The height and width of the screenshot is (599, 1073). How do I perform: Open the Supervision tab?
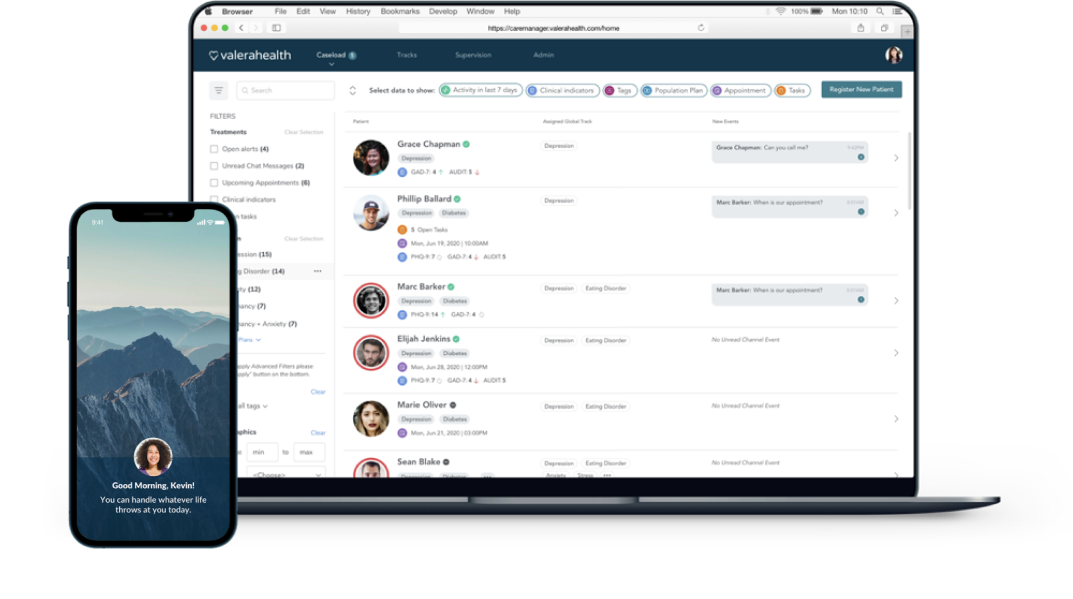473,55
